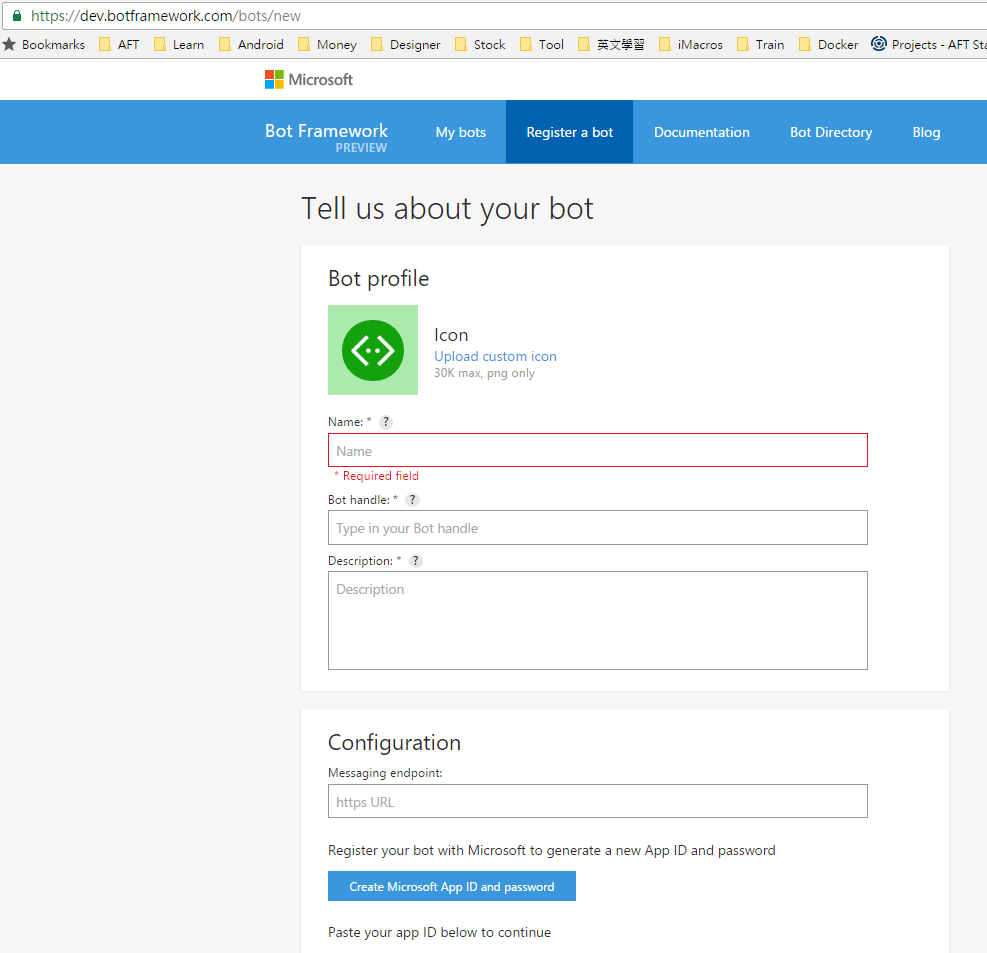Focus the Name input field
Viewport: 987px width, 953px height.
598,450
